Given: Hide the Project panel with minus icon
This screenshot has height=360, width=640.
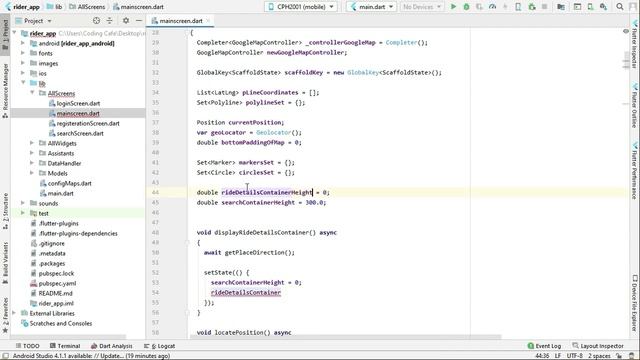Looking at the screenshot, I should pos(139,20).
